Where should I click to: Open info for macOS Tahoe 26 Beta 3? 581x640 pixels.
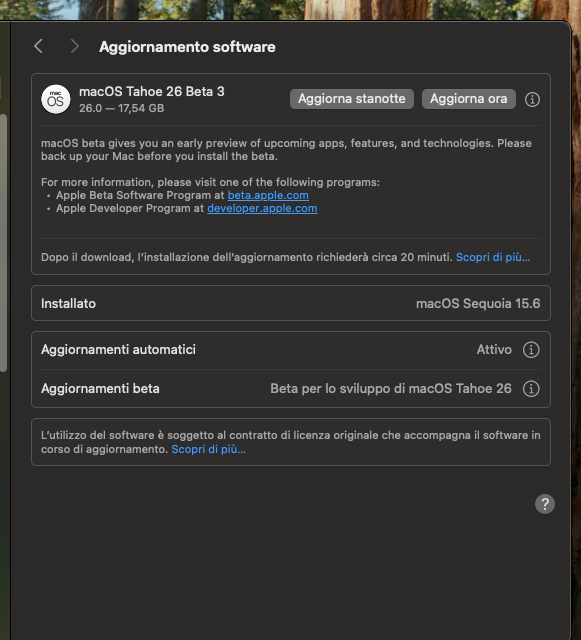point(532,99)
